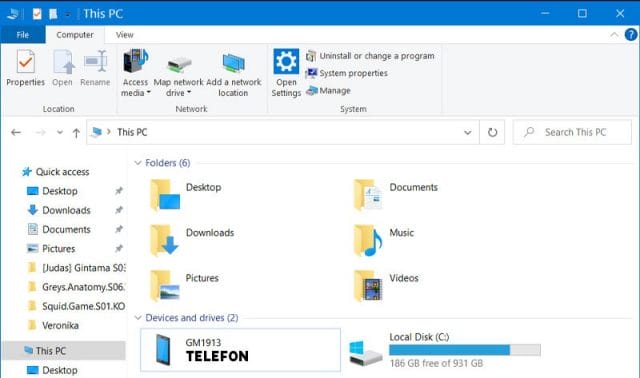Image resolution: width=640 pixels, height=378 pixels.
Task: Click the title bar New folder quick-access icon
Action: point(53,14)
